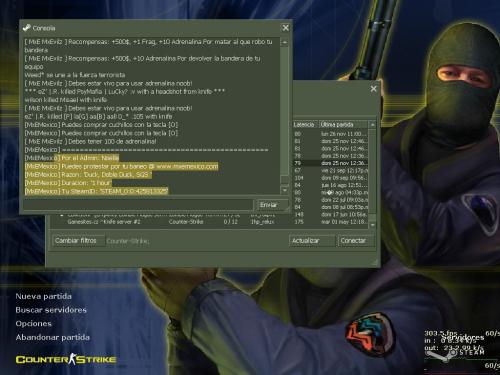Click the 'dom 22 jul 09:03a.m' entry
Screen dimensions: 500x375
click(x=344, y=200)
